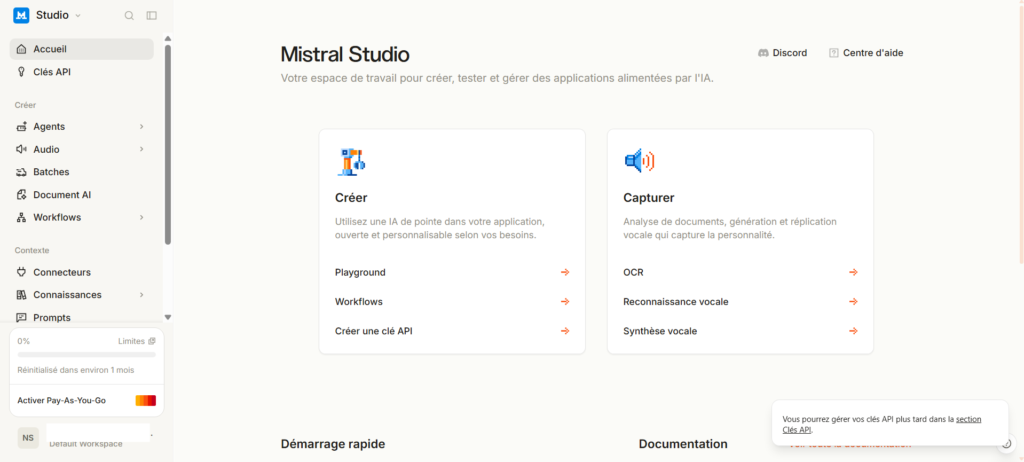
Task: Click the arrow next to Playground
Action: tap(565, 272)
